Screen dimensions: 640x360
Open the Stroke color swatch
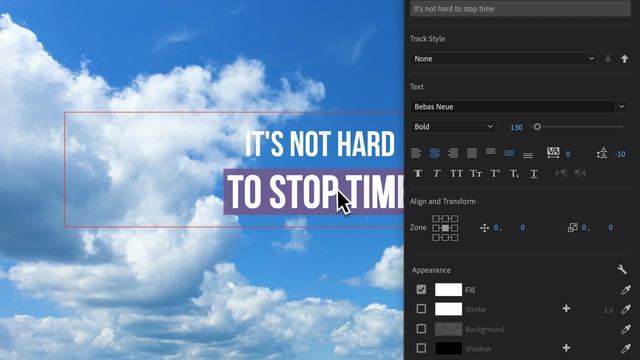pos(448,309)
